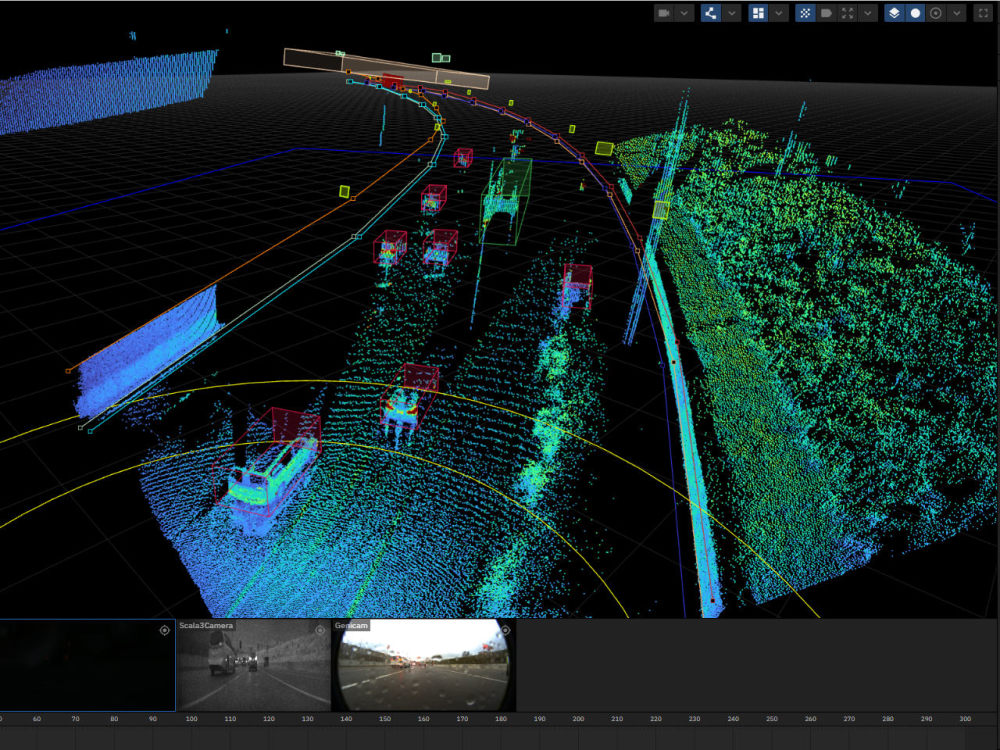Click the Scala3Camera label
The height and width of the screenshot is (750, 1000).
pos(206,626)
